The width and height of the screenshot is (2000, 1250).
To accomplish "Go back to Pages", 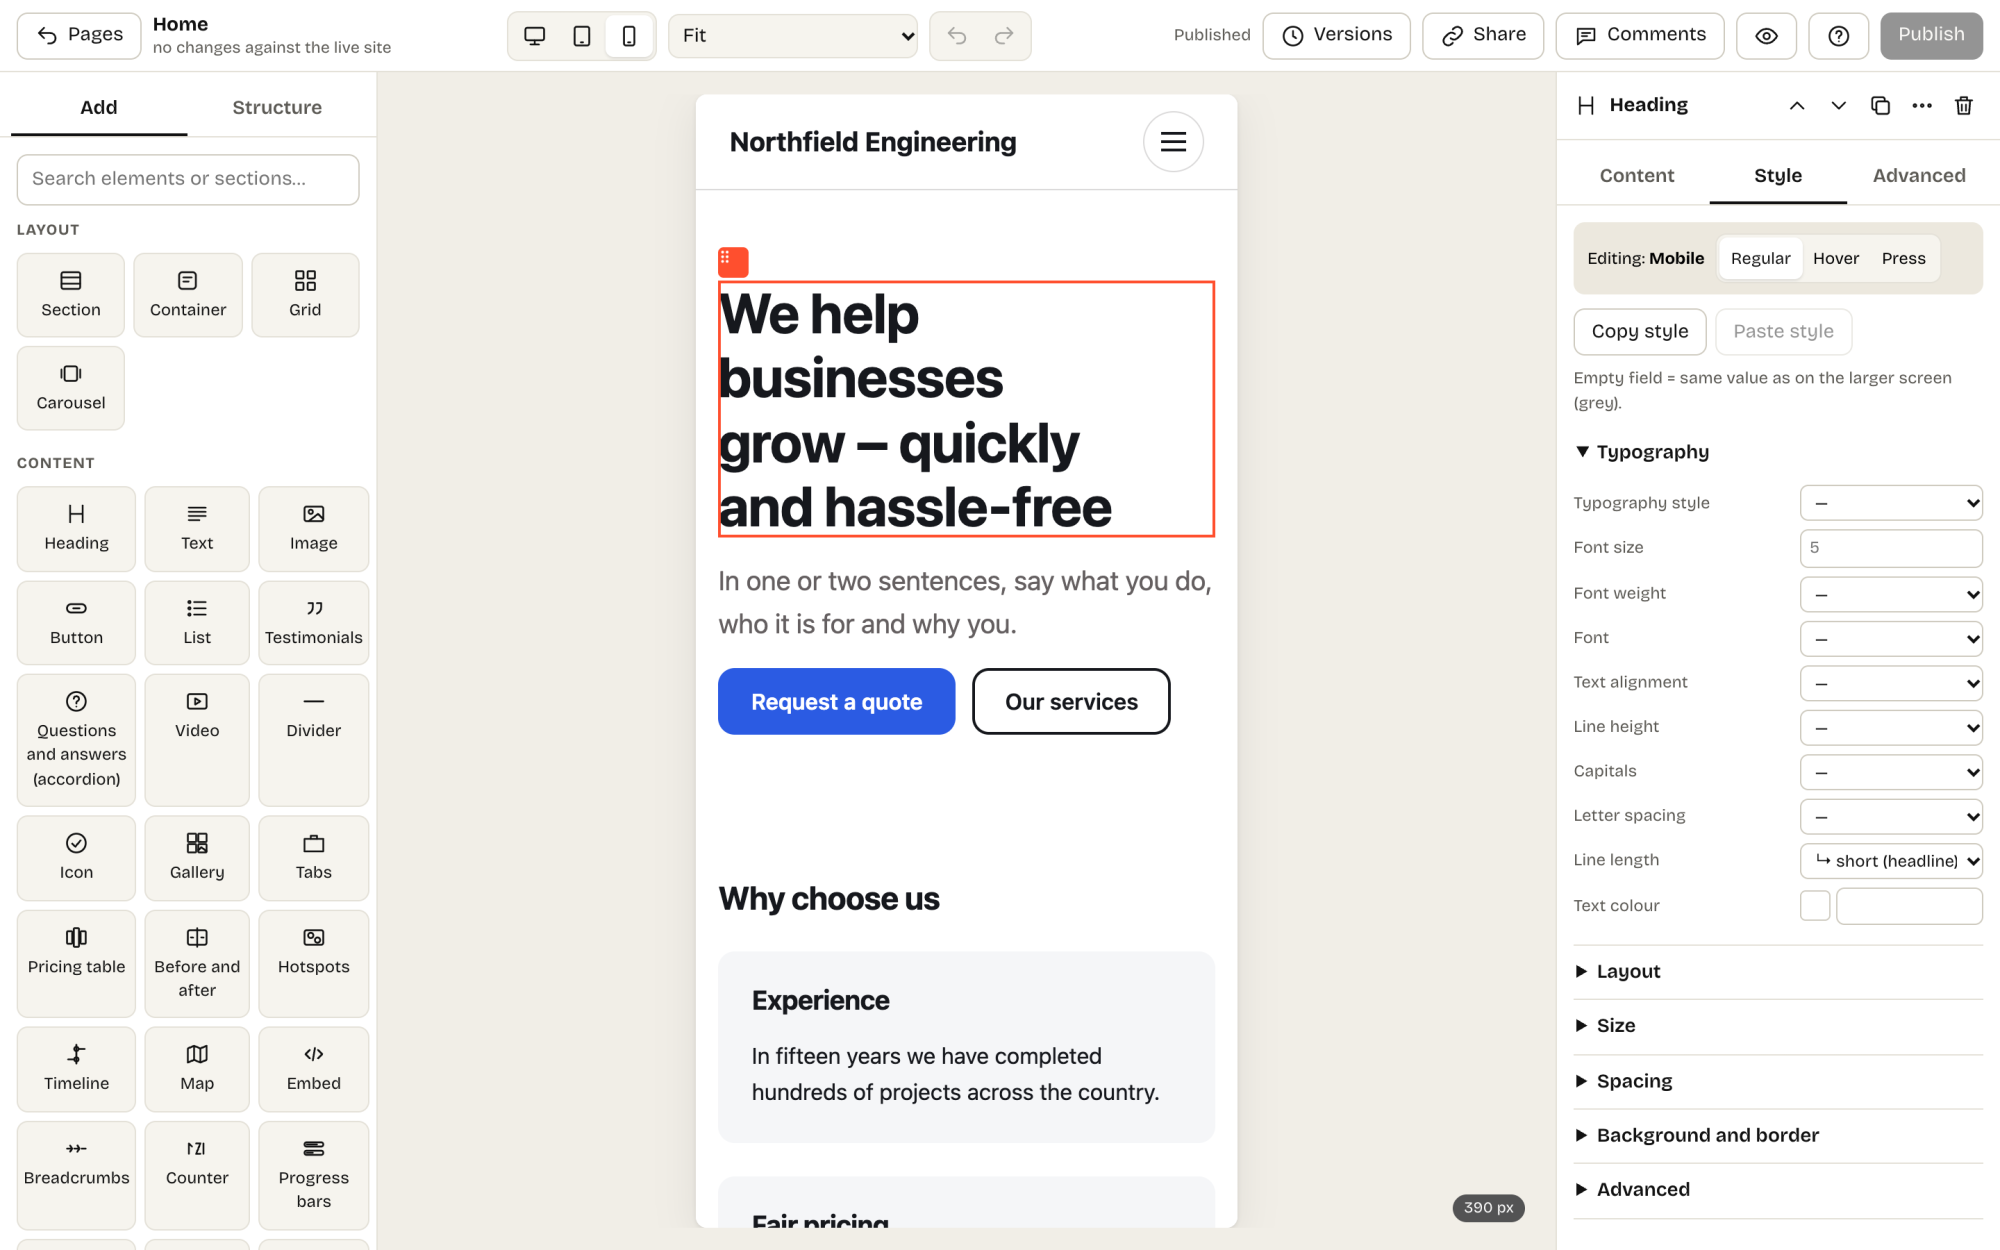I will click(x=79, y=35).
